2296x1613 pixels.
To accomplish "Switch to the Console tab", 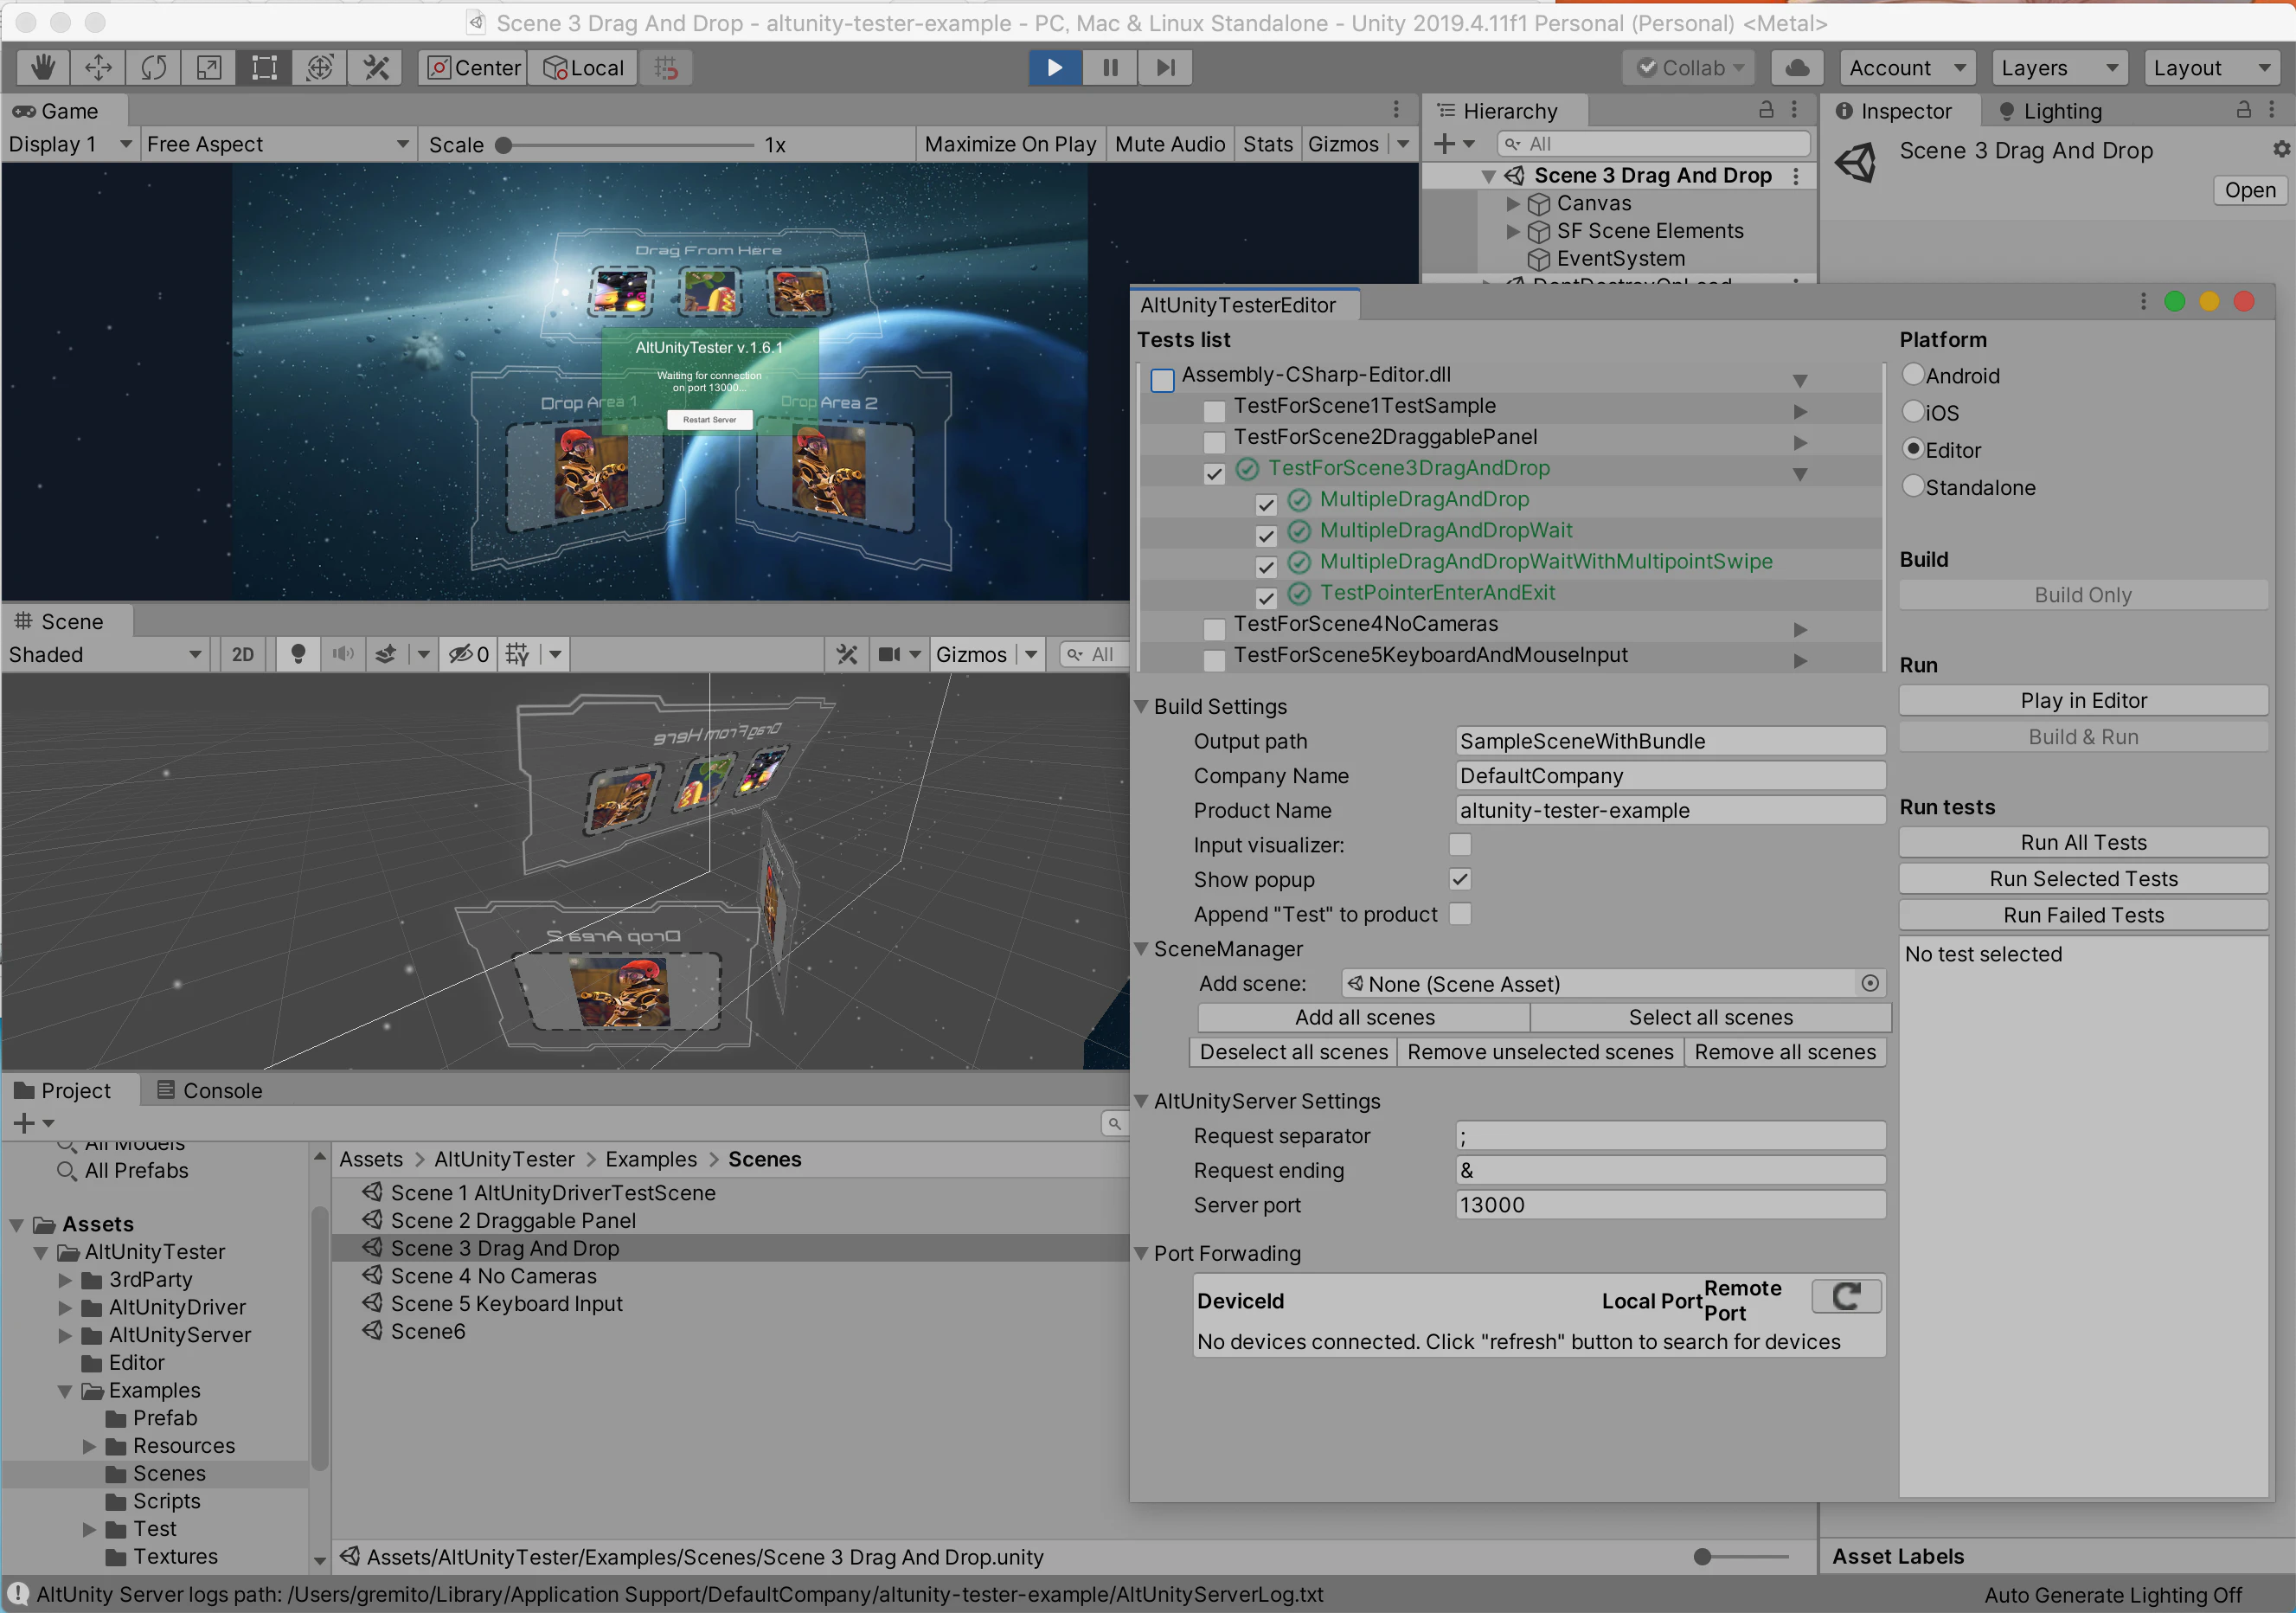I will coord(210,1091).
